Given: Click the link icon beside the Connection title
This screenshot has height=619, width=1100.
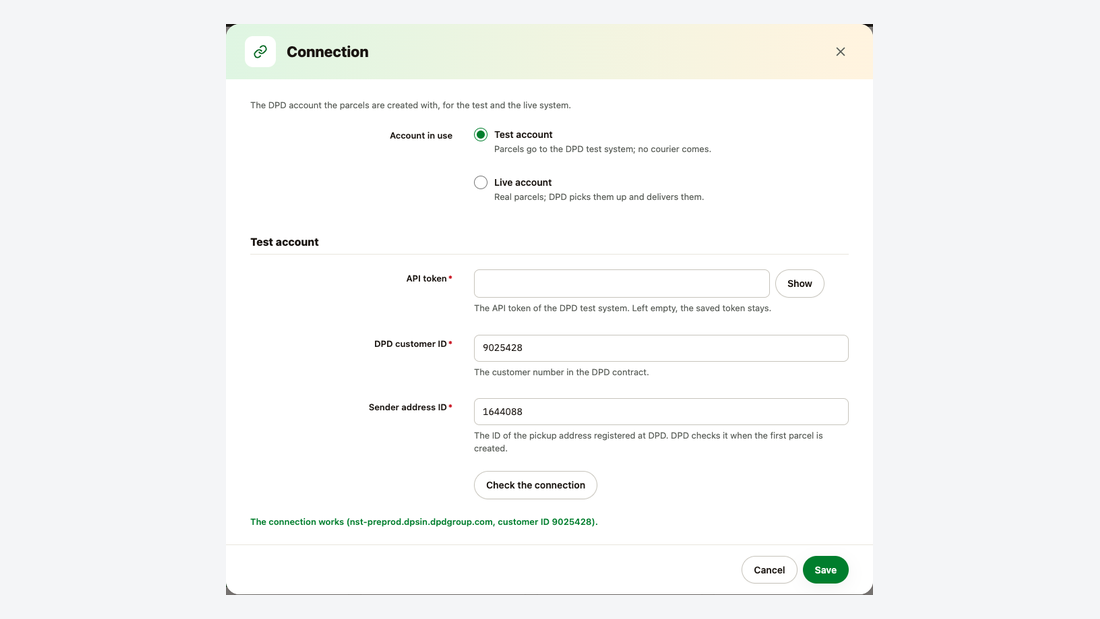Looking at the screenshot, I should [x=260, y=52].
